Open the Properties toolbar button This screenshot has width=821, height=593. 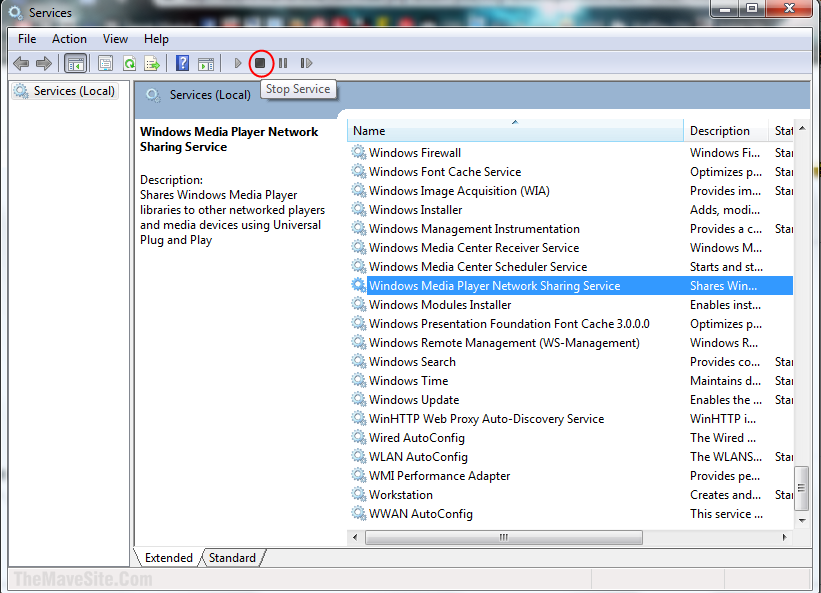click(x=105, y=64)
